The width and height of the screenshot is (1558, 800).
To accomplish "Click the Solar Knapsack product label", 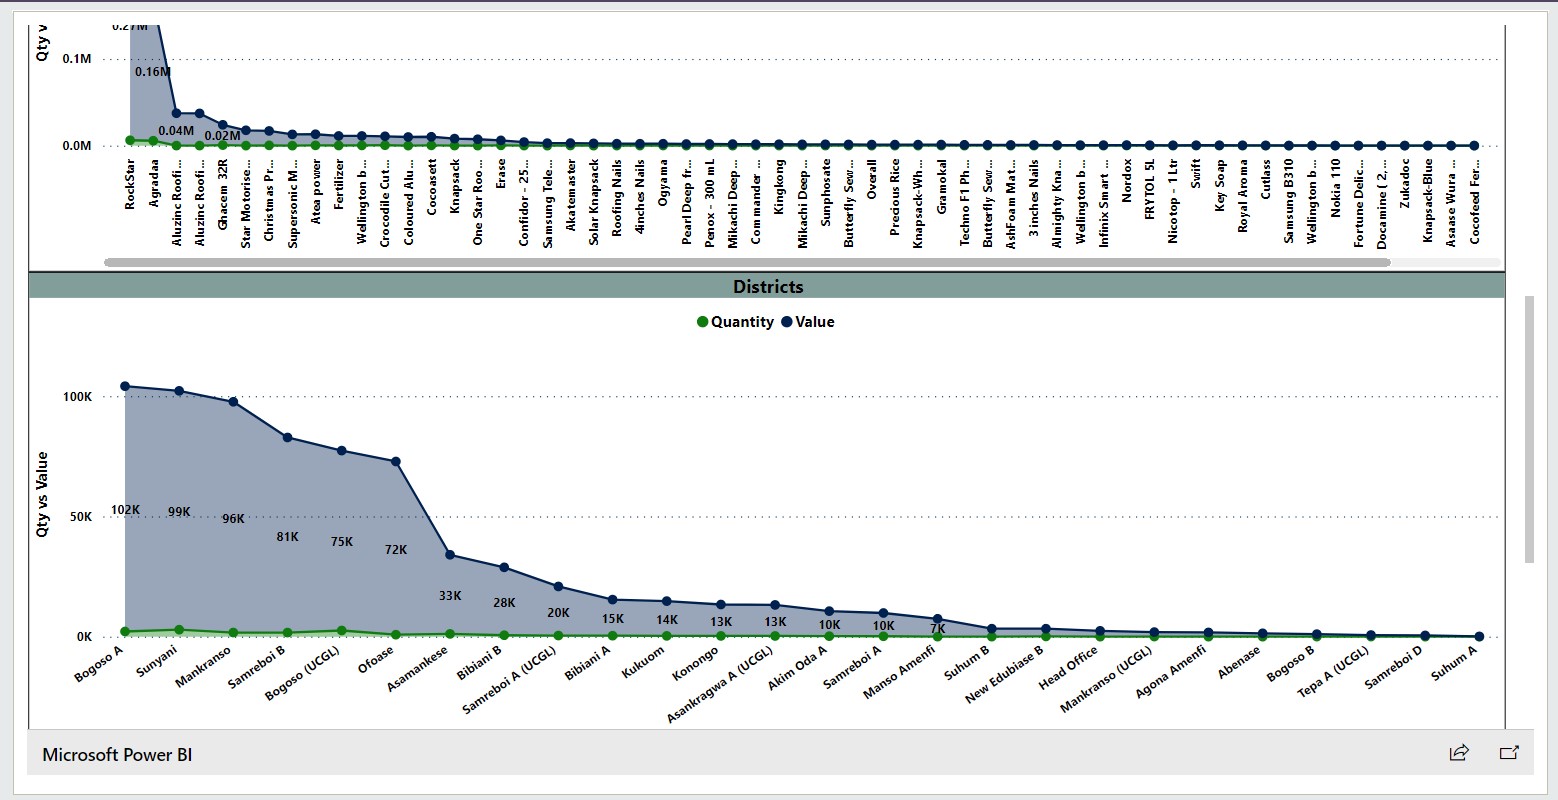I will pyautogui.click(x=594, y=202).
